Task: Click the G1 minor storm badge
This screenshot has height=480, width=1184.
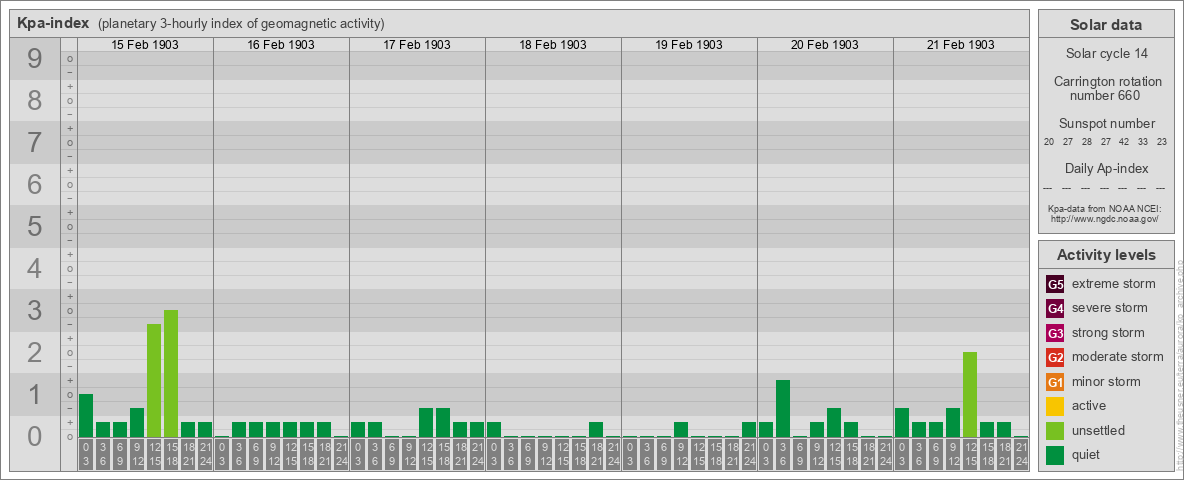Action: (x=1055, y=382)
